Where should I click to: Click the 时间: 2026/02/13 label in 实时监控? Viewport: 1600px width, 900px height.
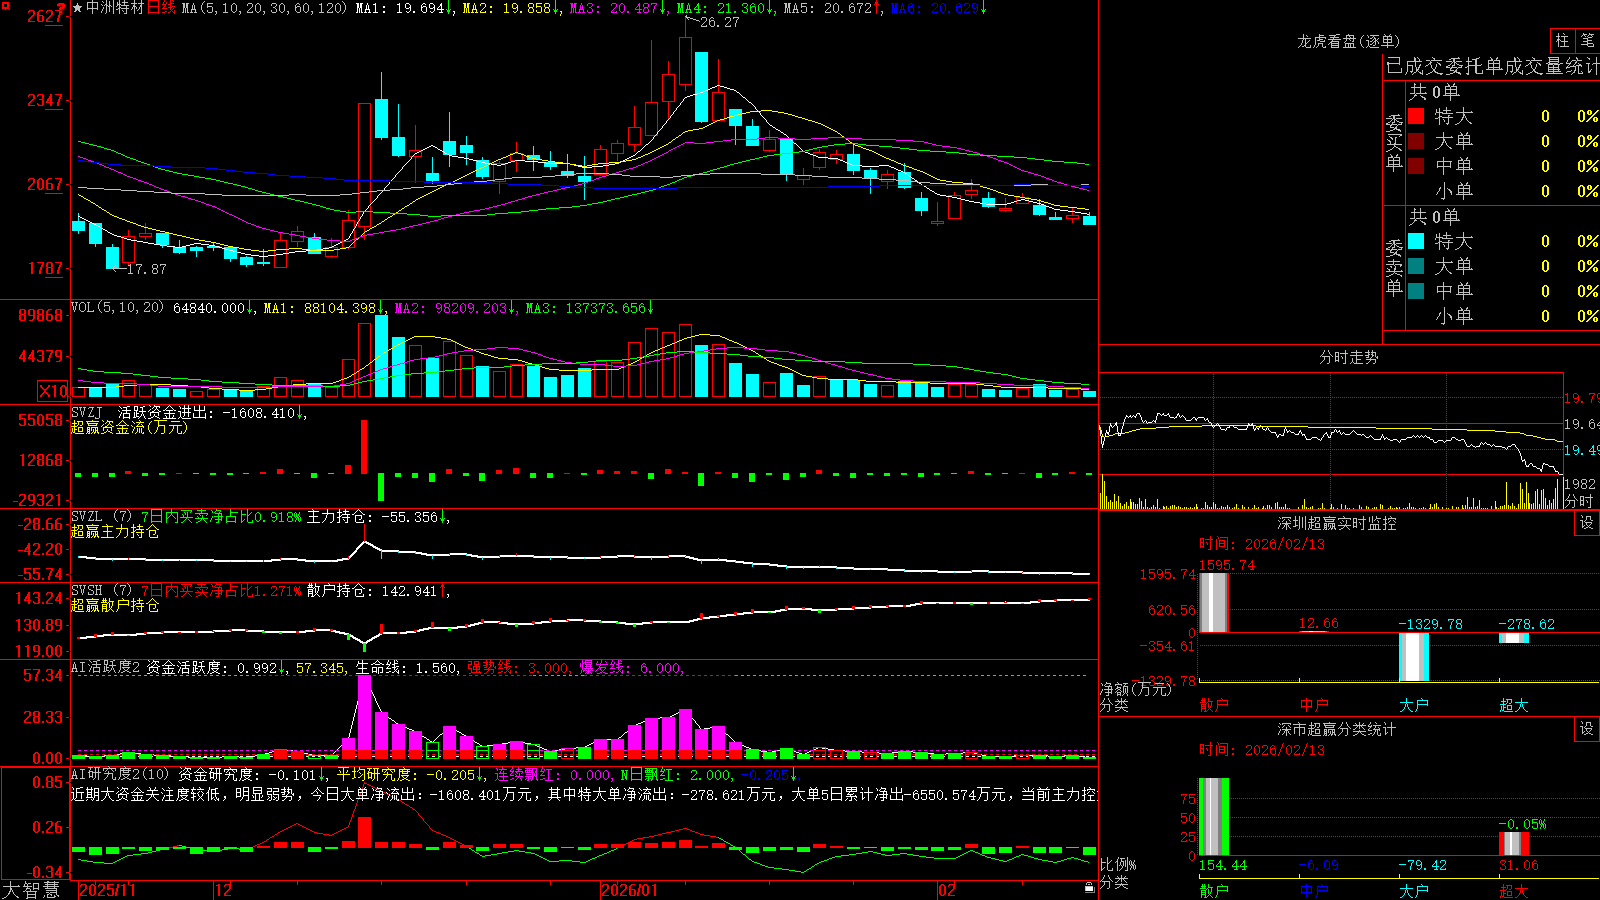click(x=1262, y=544)
